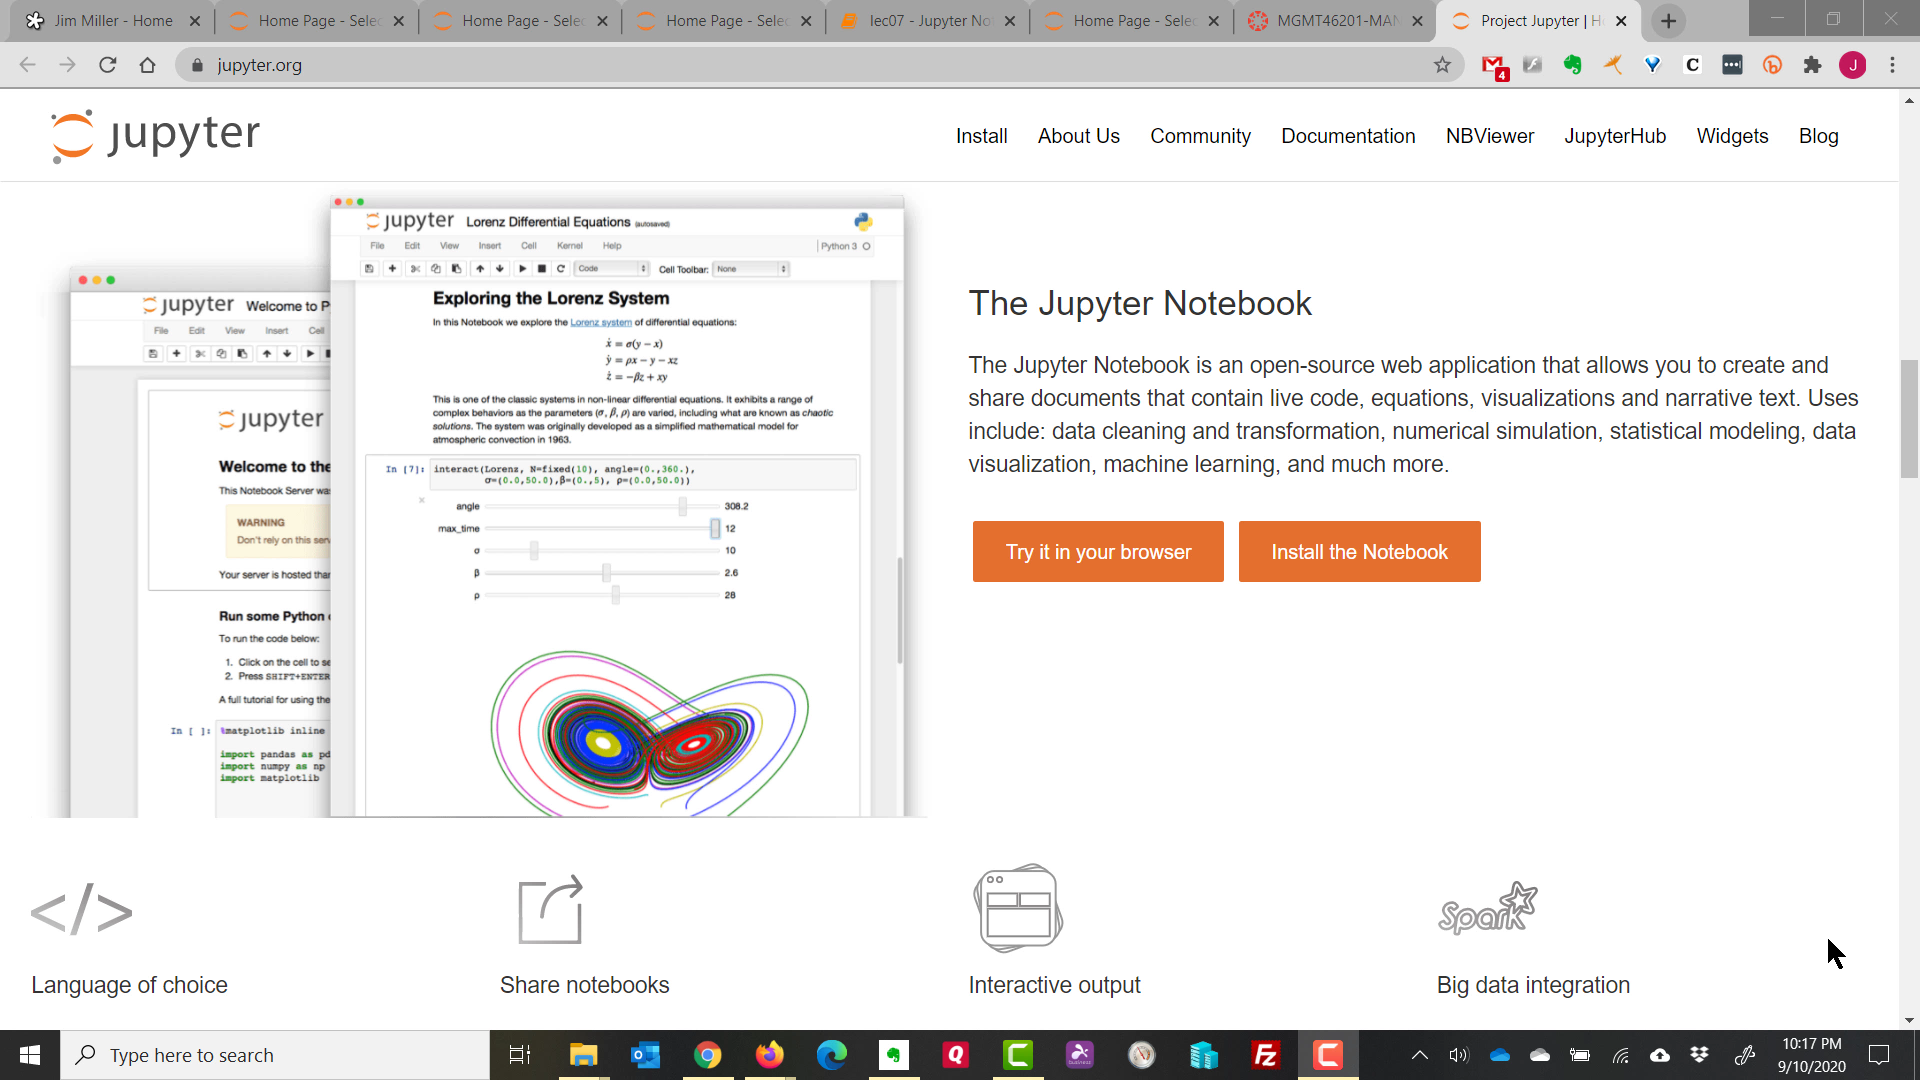
Task: Open the browser home icon
Action: (x=148, y=65)
